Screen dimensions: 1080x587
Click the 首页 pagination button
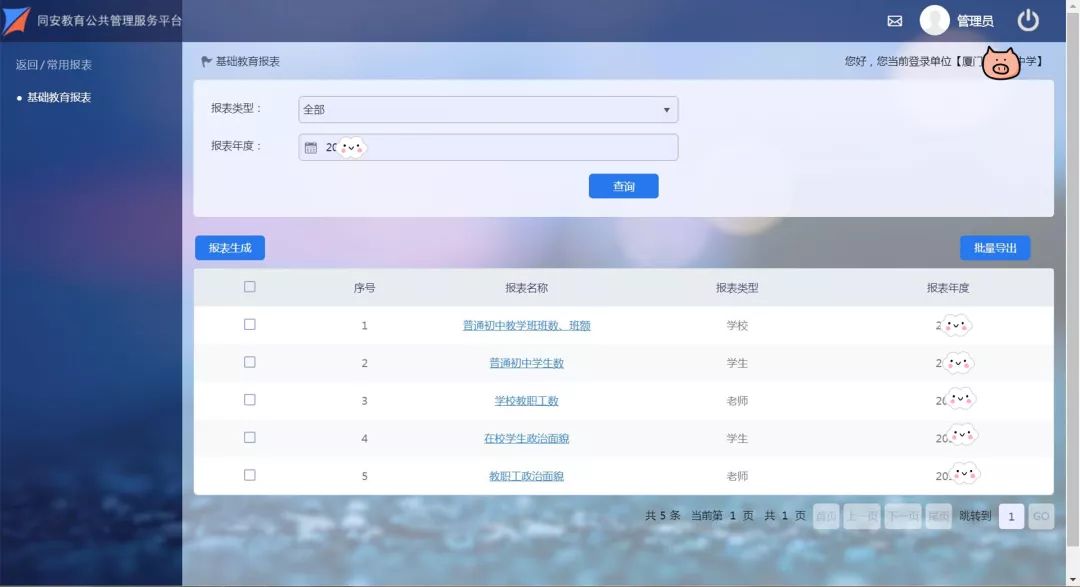click(826, 516)
